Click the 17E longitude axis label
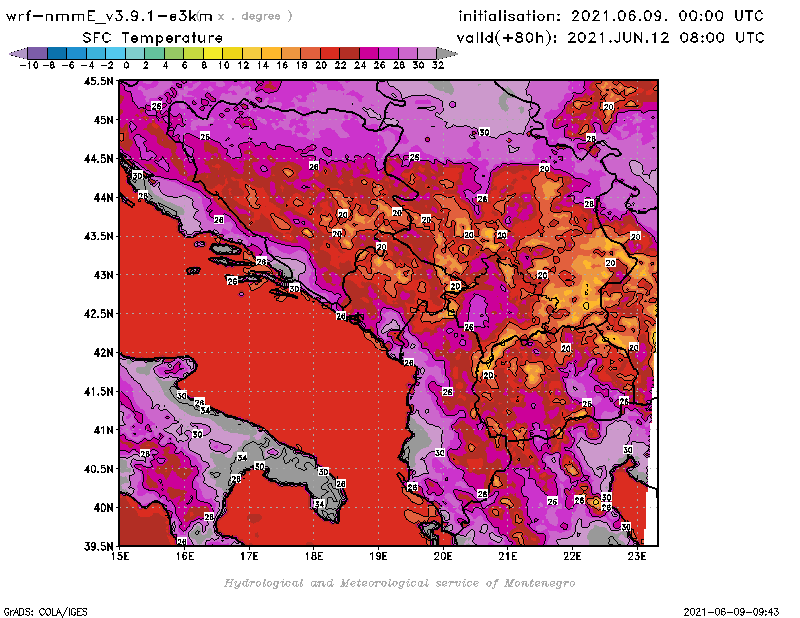This screenshot has width=800, height=618. (249, 556)
